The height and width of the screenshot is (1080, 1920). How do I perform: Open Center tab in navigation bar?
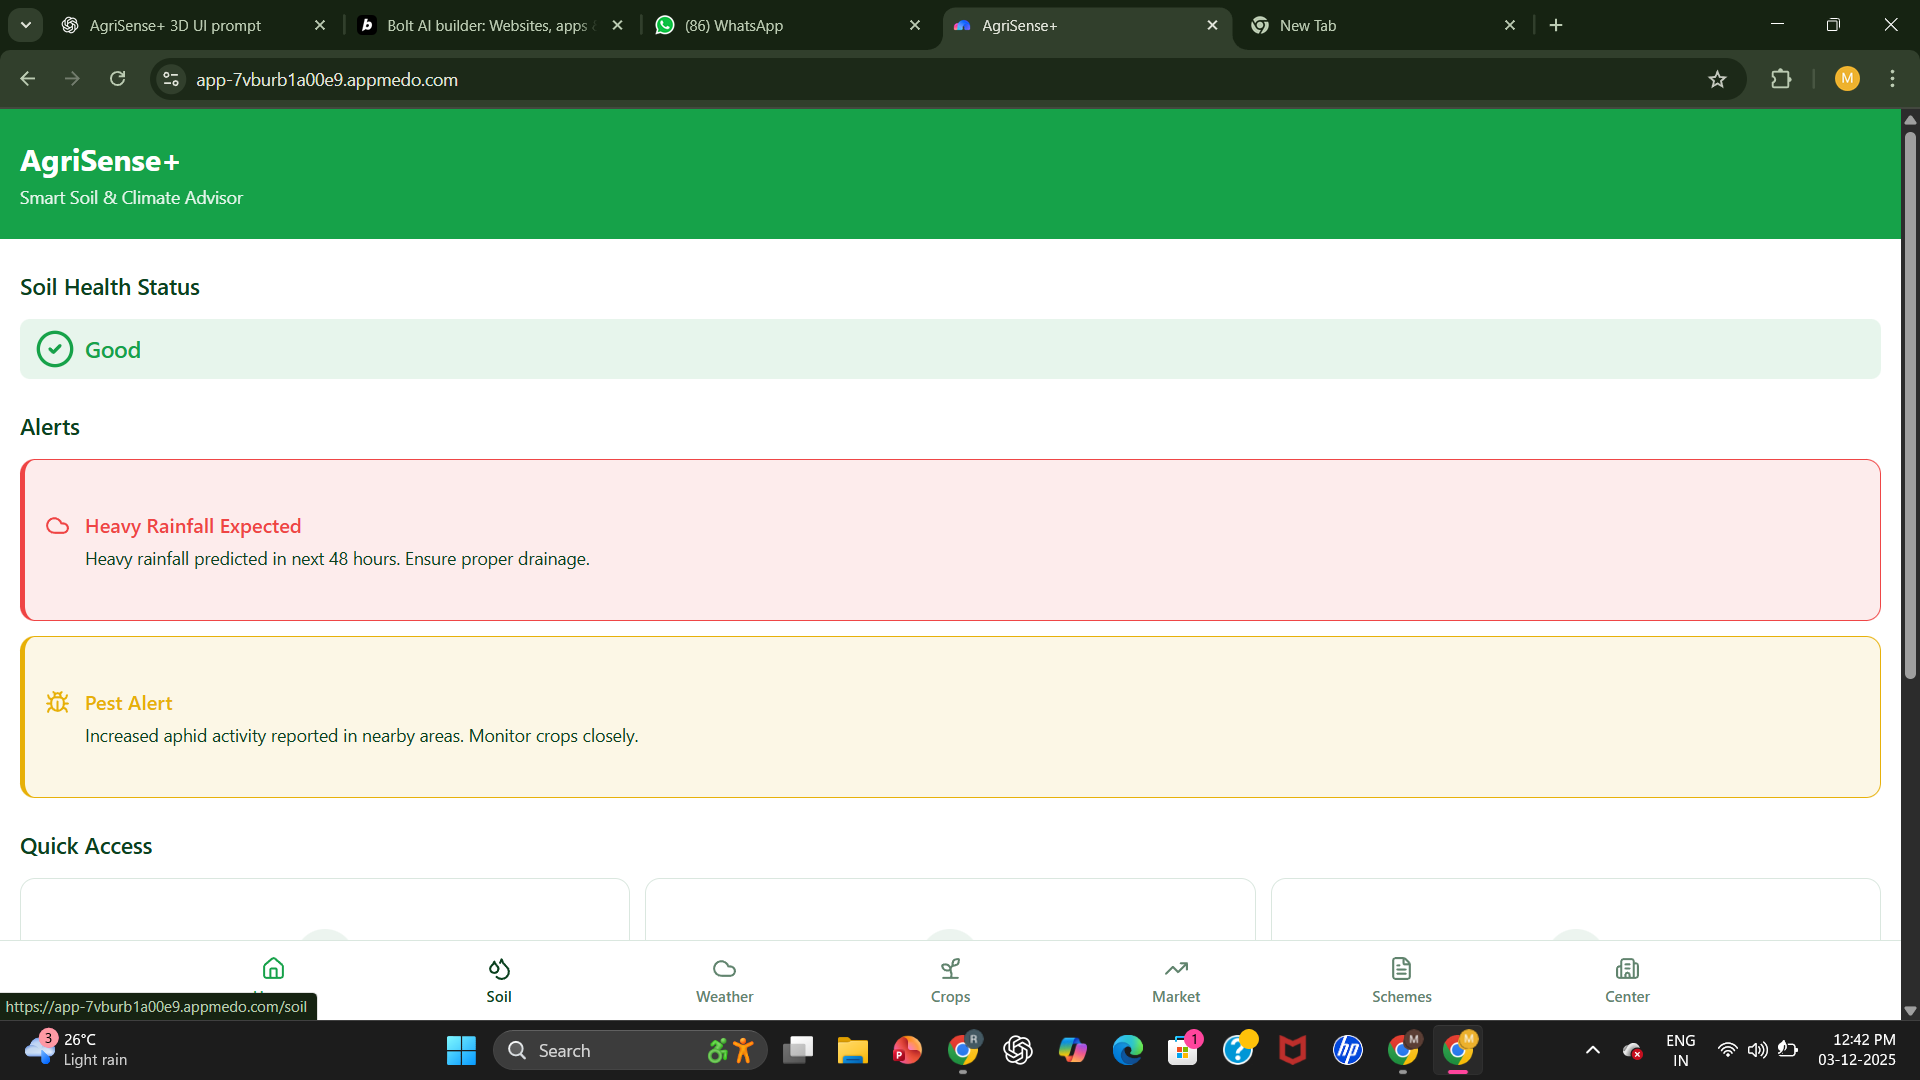click(1627, 980)
